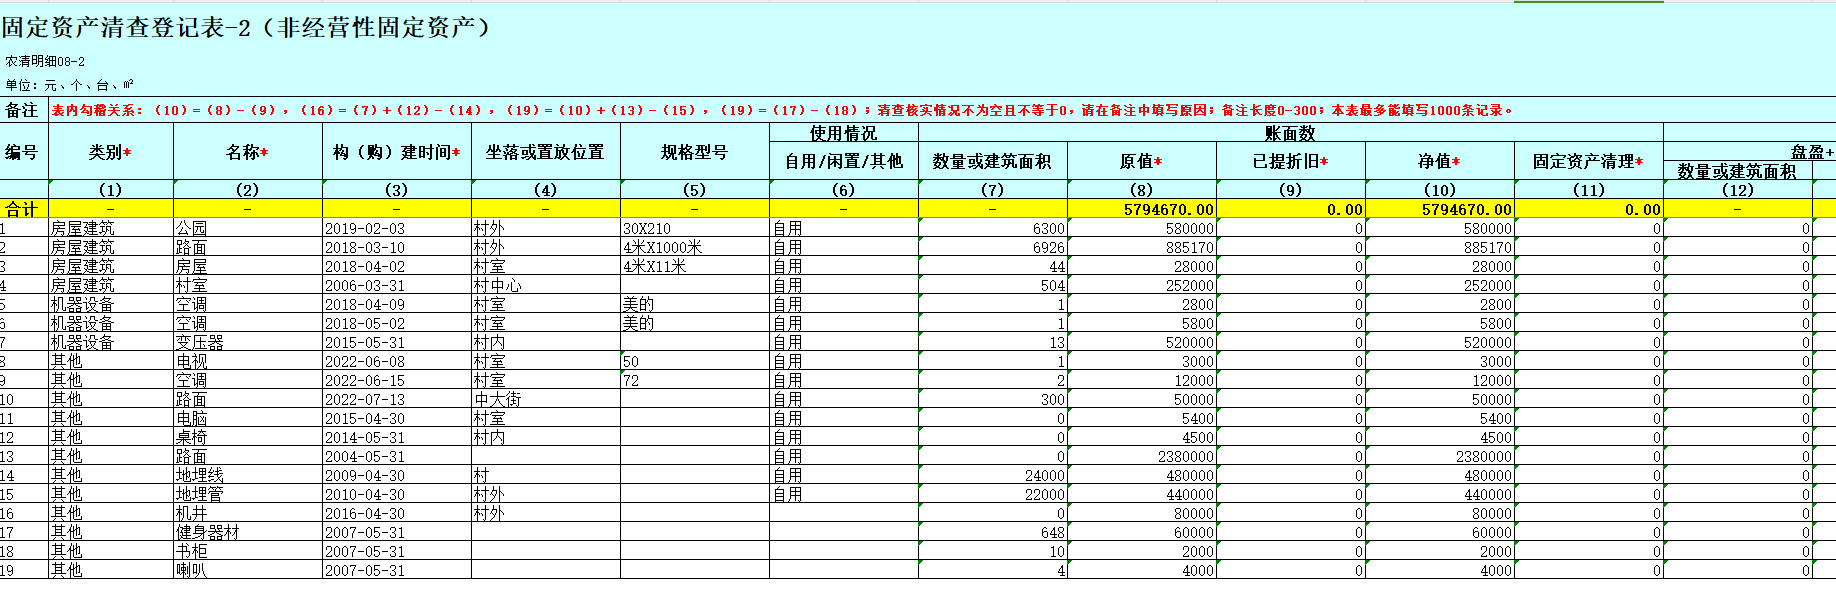Click the 4米X1000米 specification cell
This screenshot has height=609, width=1836.
pyautogui.click(x=694, y=247)
